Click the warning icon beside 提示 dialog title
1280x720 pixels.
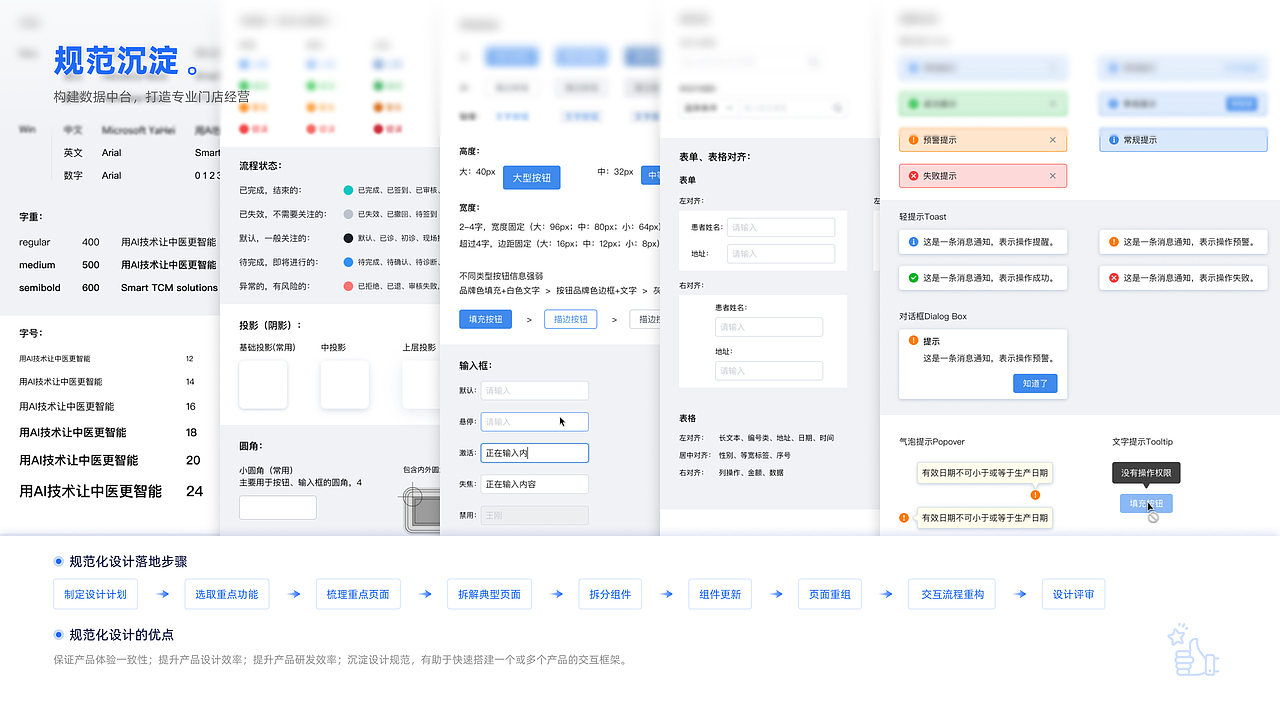tap(913, 341)
